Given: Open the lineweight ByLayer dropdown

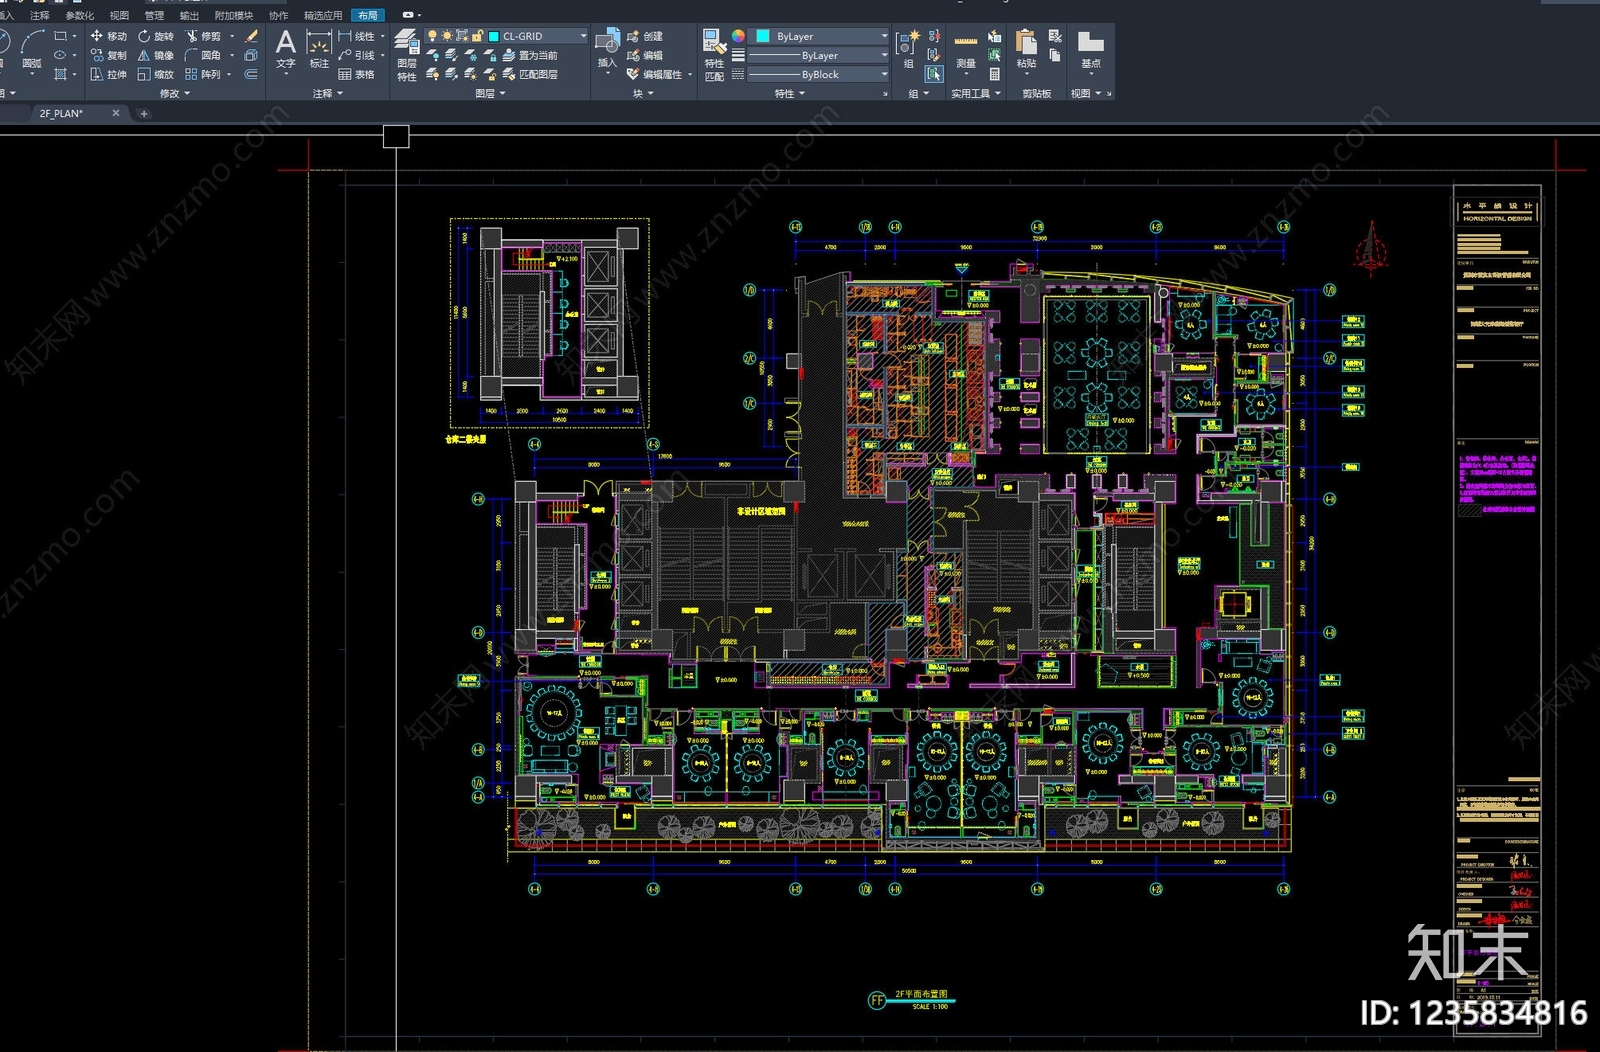Looking at the screenshot, I should tap(884, 55).
